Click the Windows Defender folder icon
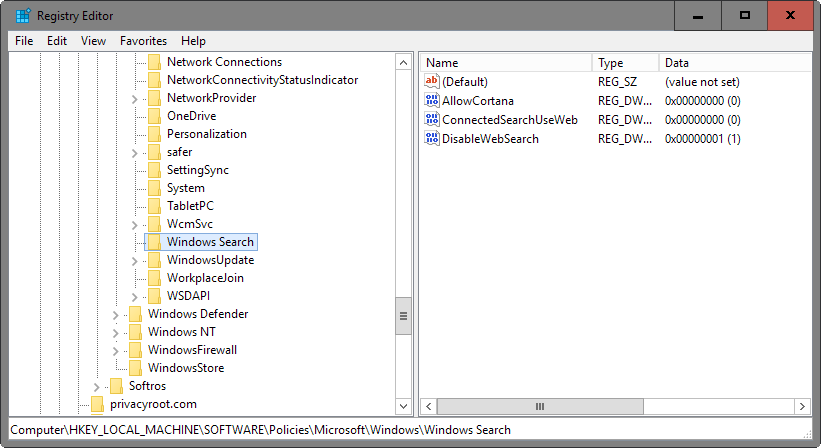This screenshot has height=448, width=821. [x=135, y=314]
